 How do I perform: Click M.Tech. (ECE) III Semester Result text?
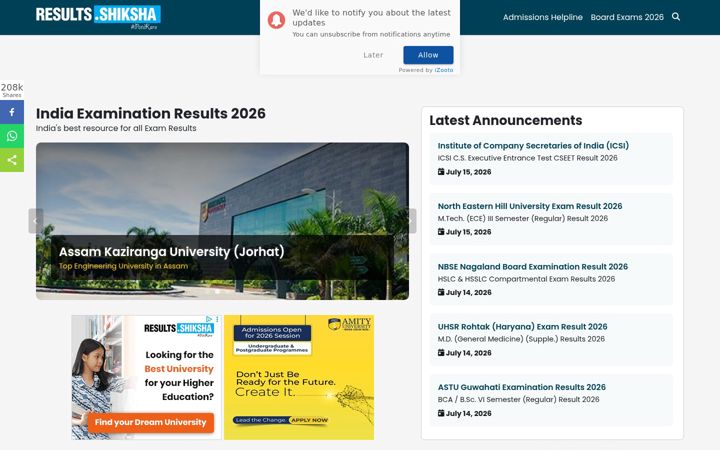523,219
